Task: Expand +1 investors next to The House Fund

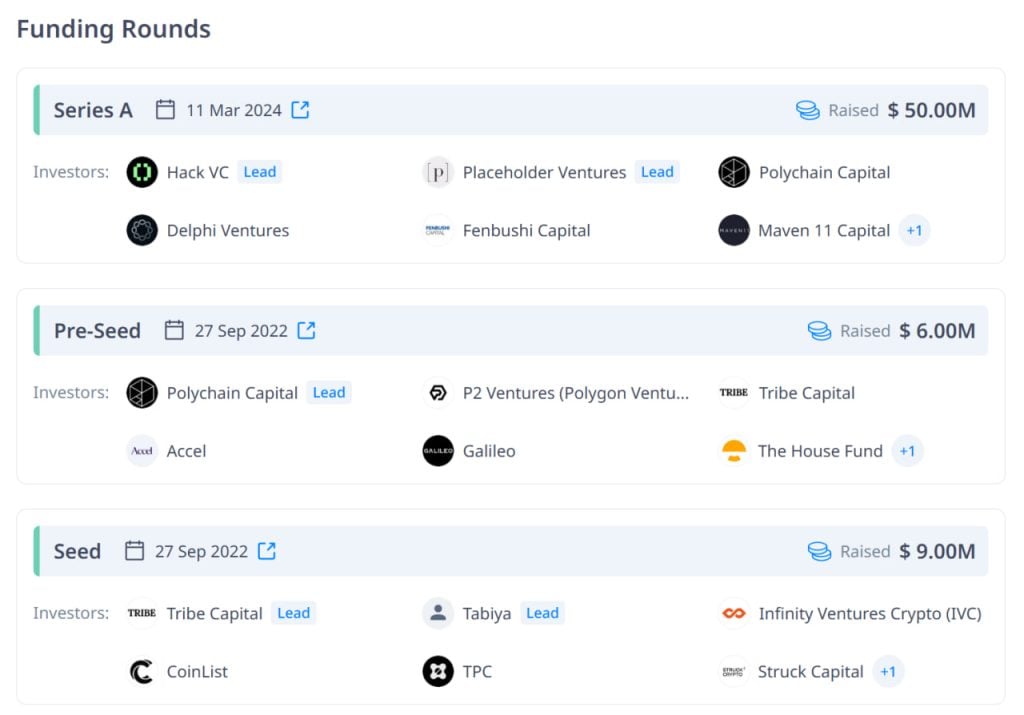Action: (907, 451)
